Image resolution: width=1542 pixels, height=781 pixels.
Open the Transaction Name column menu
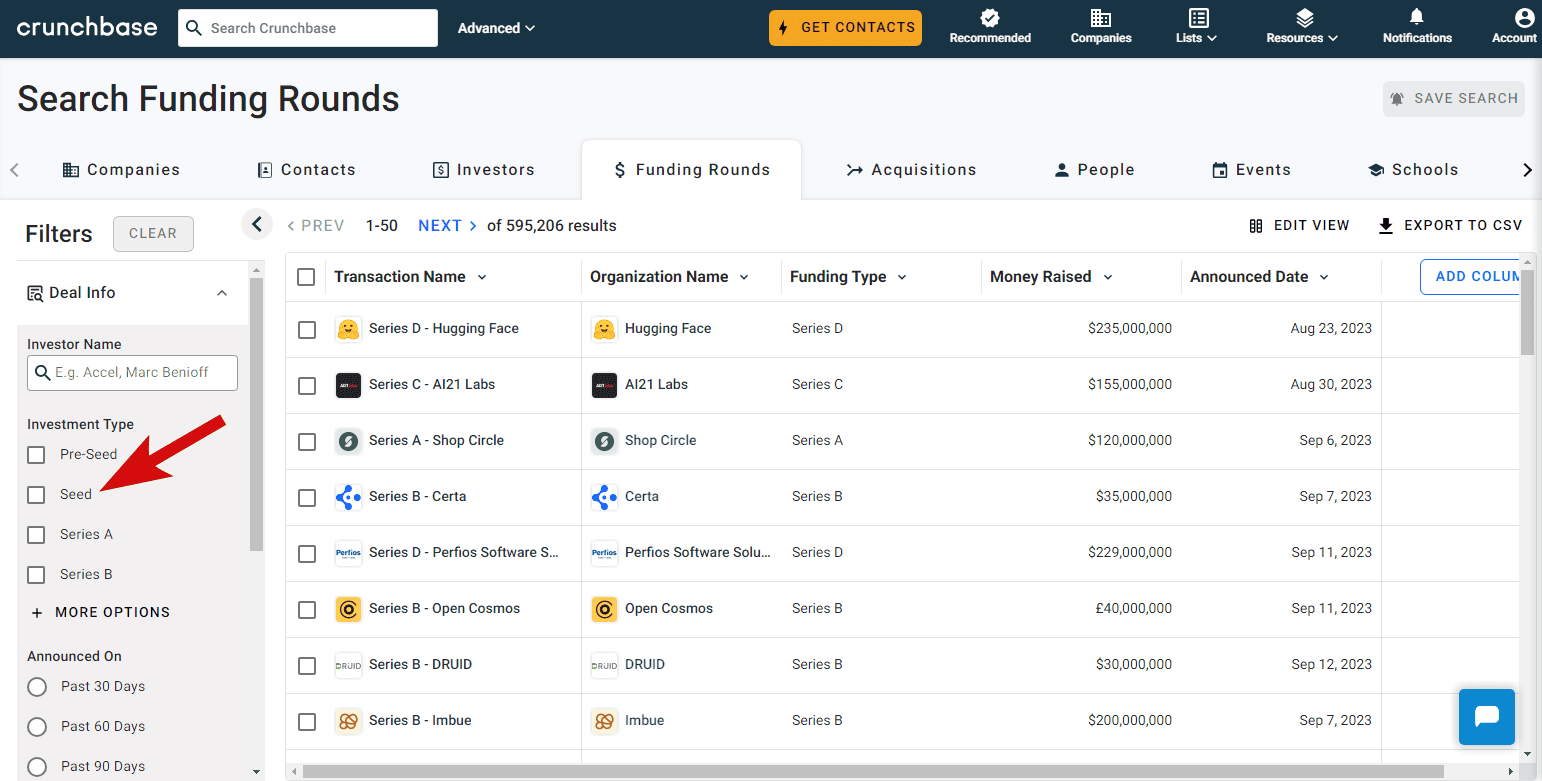pos(482,277)
